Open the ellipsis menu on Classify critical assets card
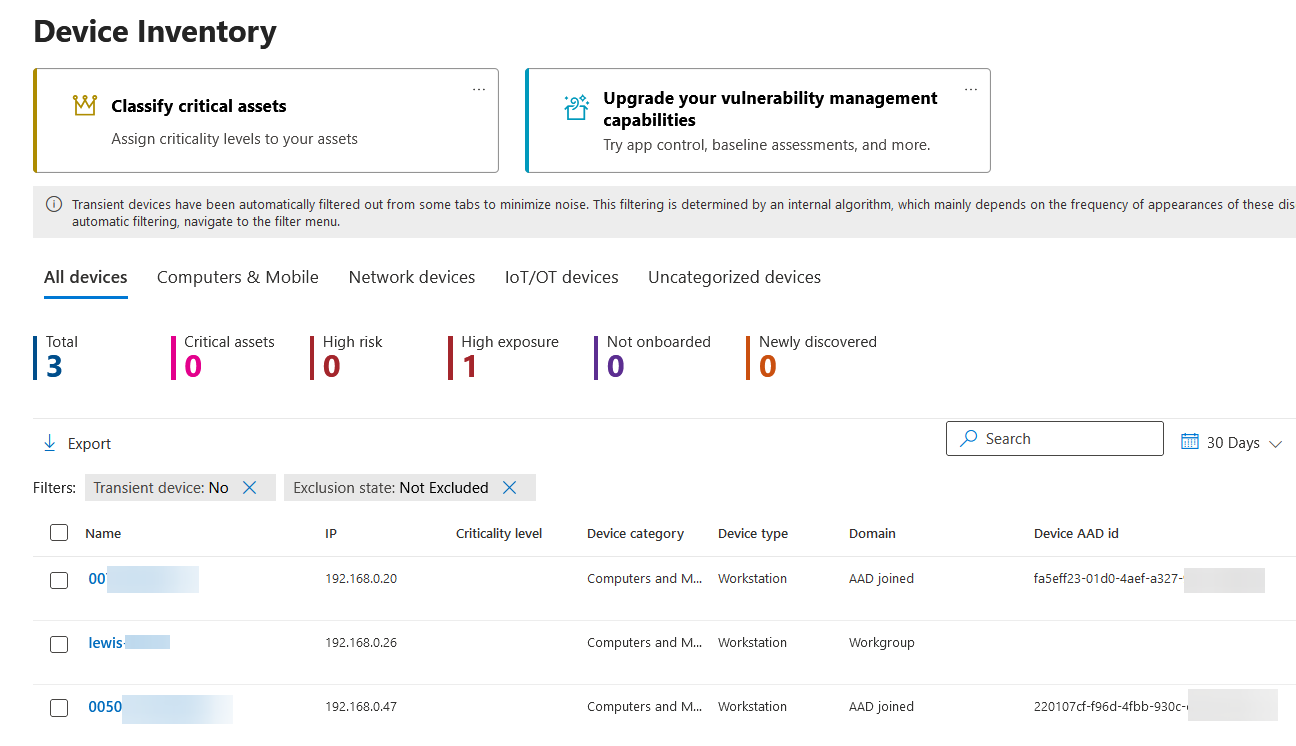 click(479, 88)
